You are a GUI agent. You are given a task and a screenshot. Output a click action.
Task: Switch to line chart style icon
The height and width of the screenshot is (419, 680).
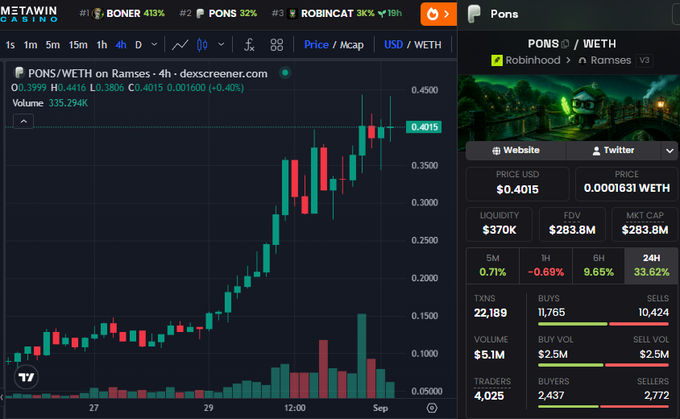(x=180, y=45)
